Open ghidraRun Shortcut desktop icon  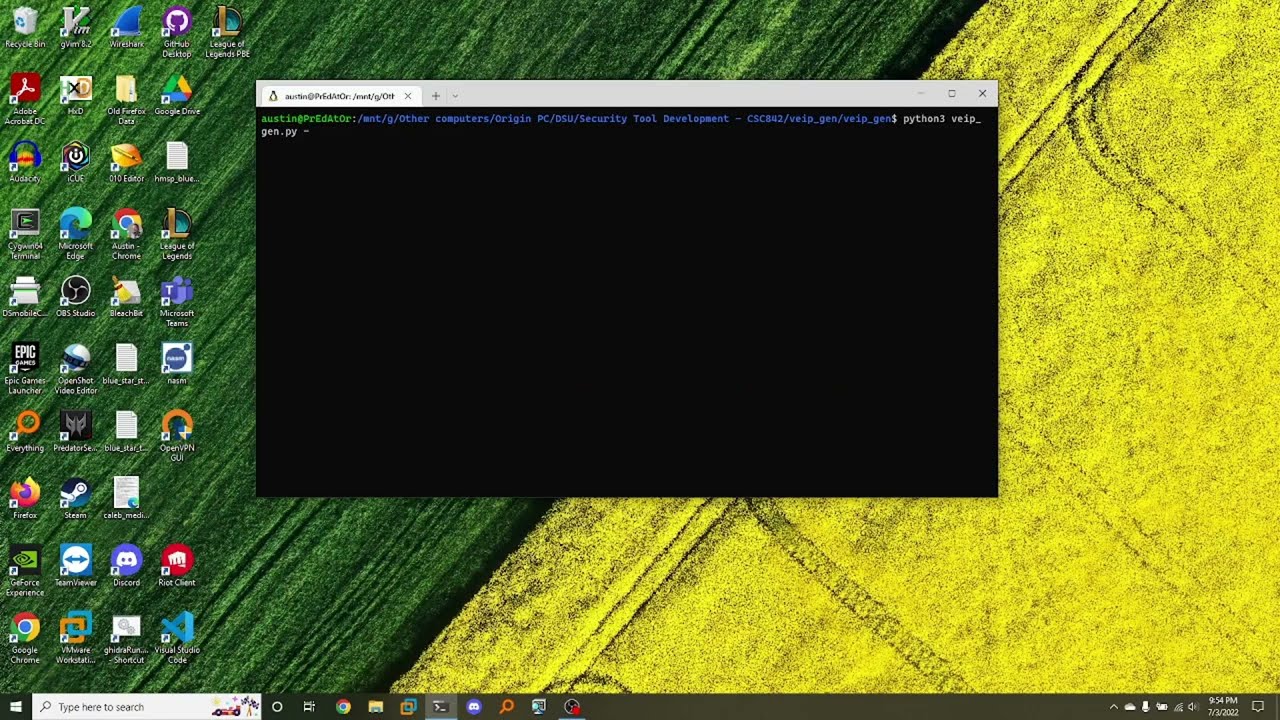pyautogui.click(x=126, y=638)
